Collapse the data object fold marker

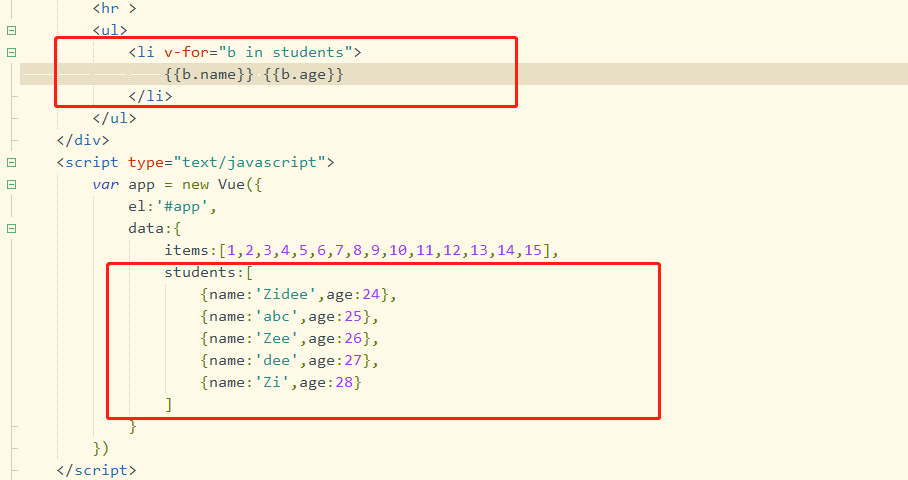(x=11, y=229)
